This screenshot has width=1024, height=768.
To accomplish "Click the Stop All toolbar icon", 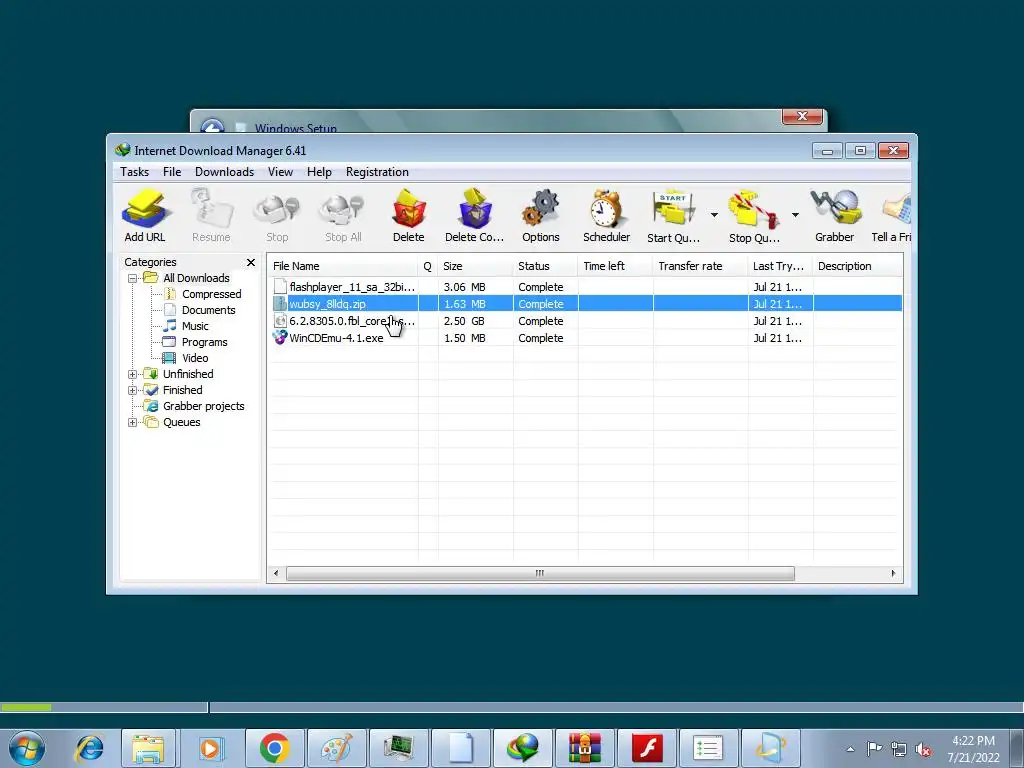I will [x=343, y=216].
